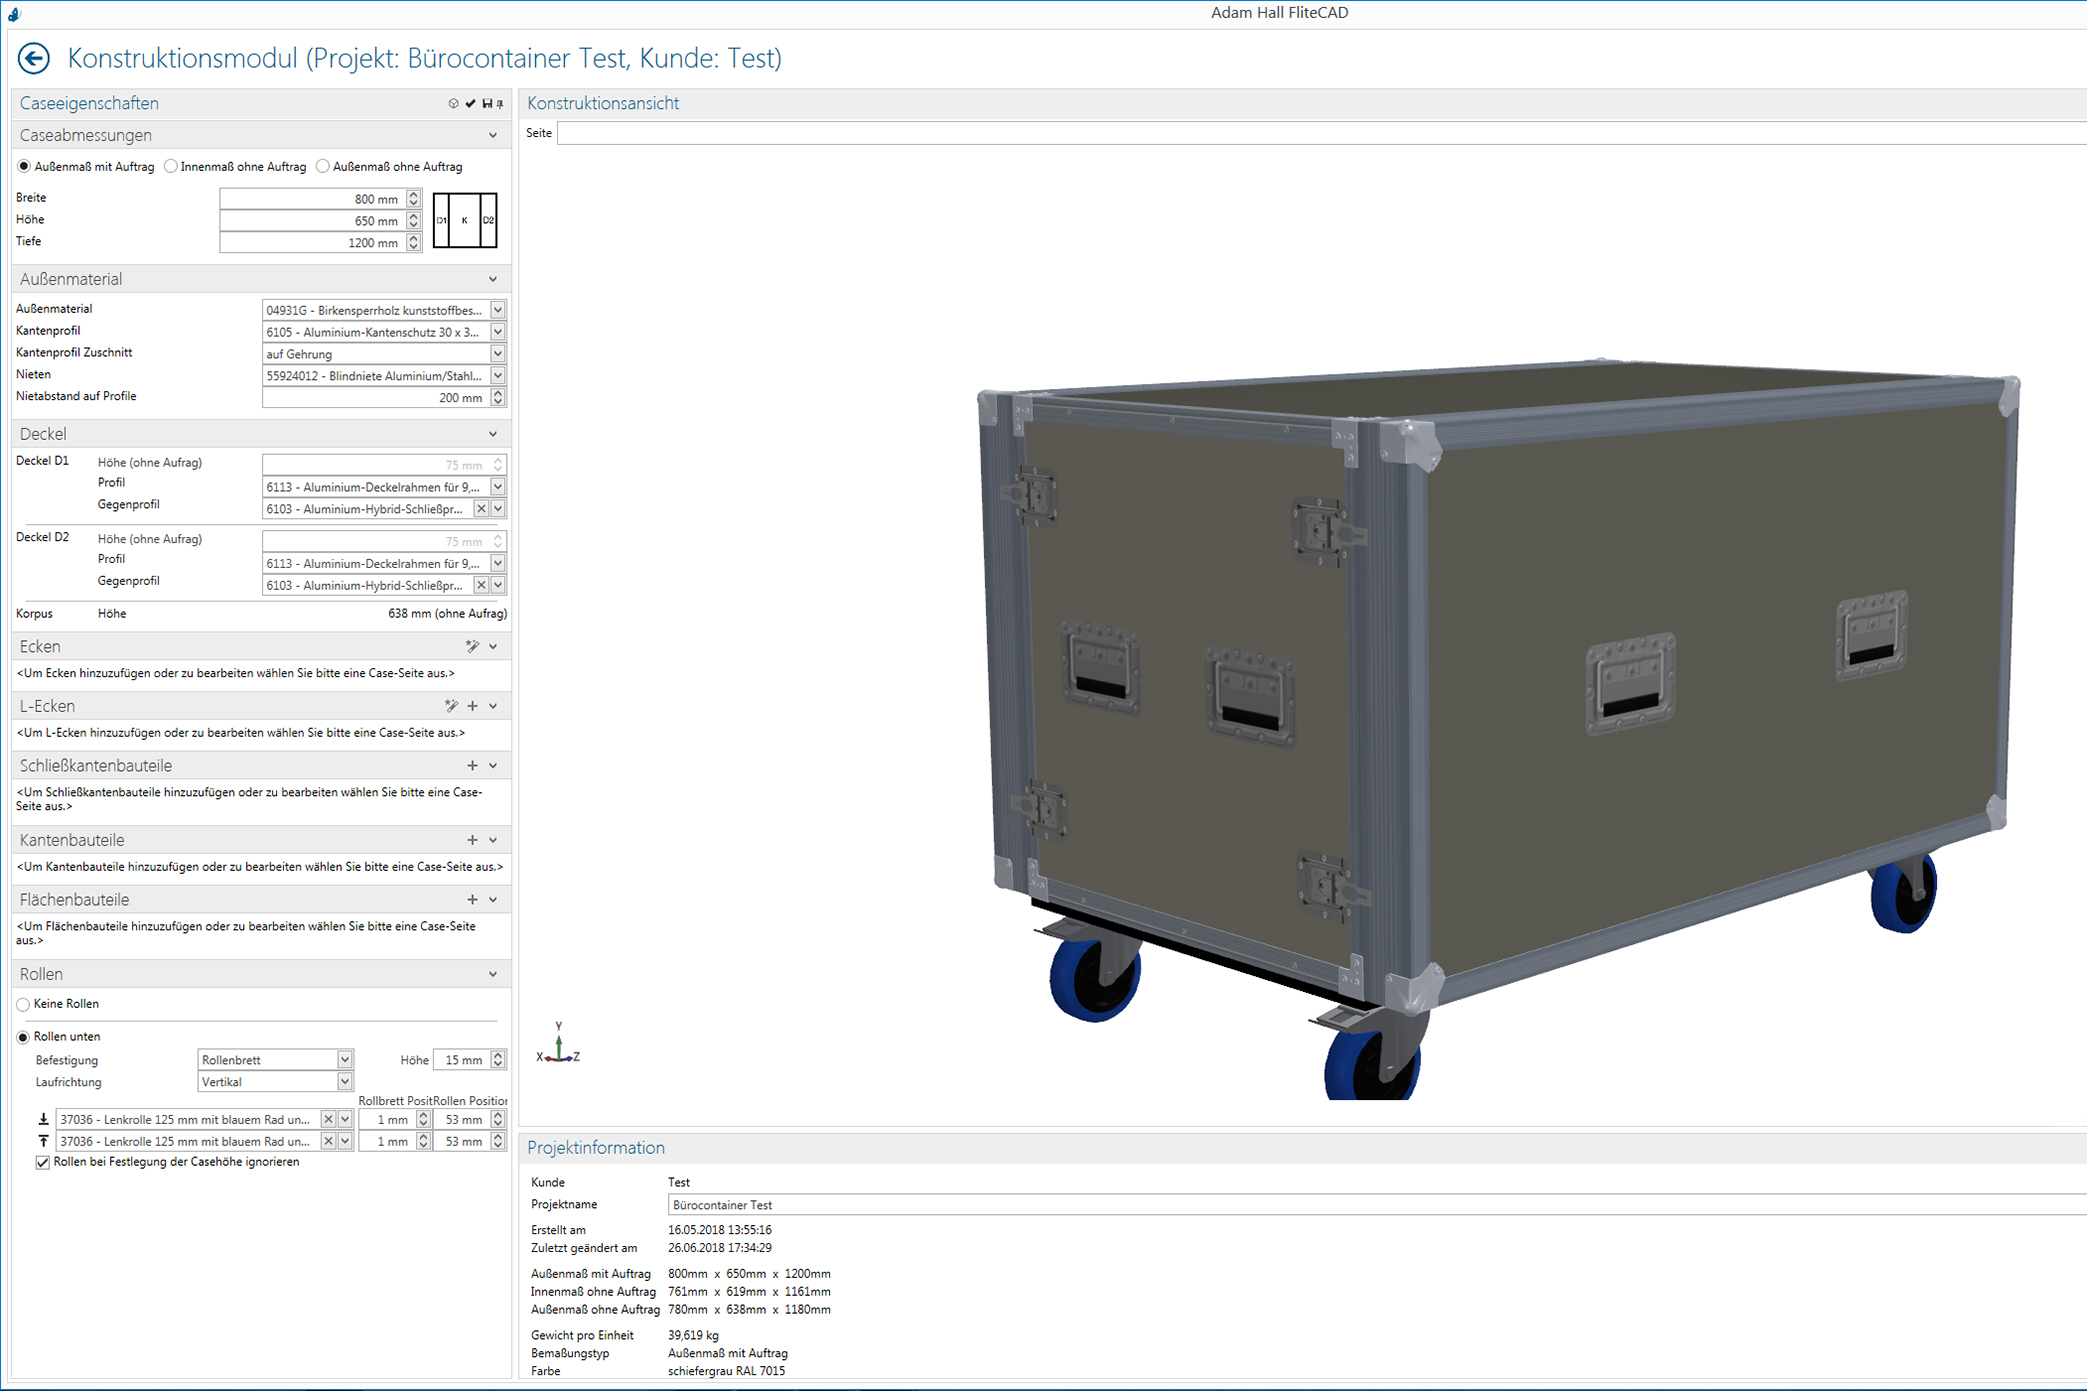The width and height of the screenshot is (2087, 1391).
Task: Clear the Deckel D2 Gegenprofil selection
Action: tap(481, 585)
